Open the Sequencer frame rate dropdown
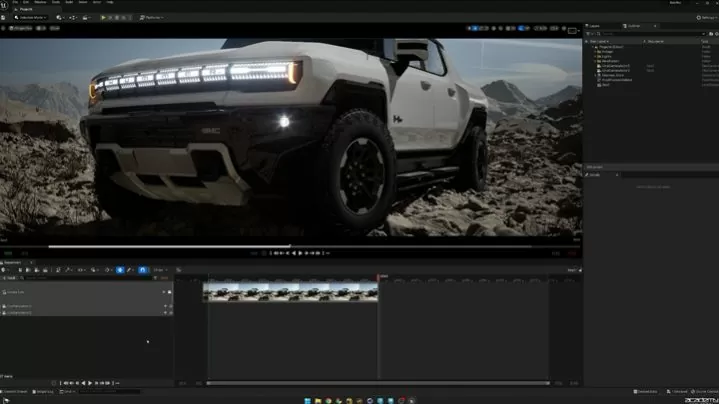This screenshot has height=404, width=719. click(x=161, y=270)
